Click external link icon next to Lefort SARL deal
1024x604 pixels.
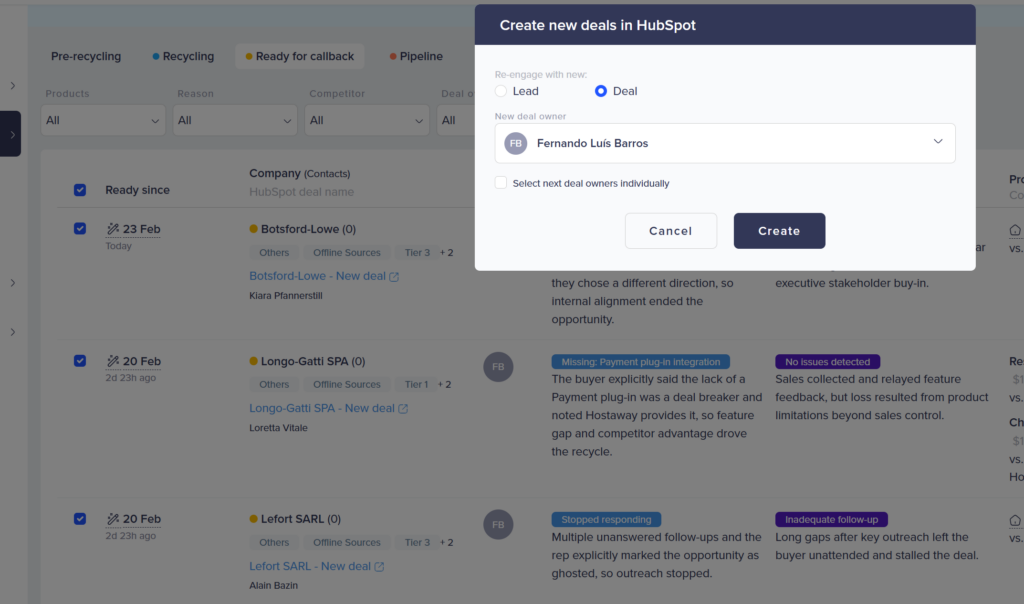[x=380, y=567]
